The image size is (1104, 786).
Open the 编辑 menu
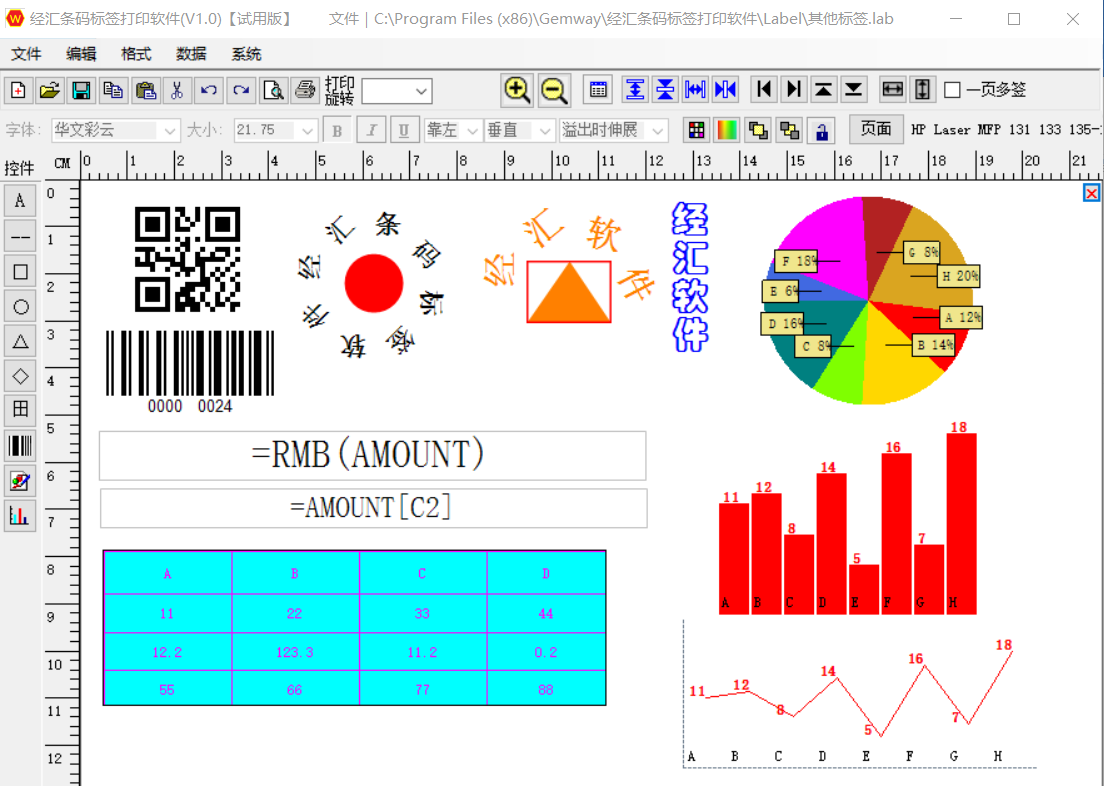tap(82, 54)
